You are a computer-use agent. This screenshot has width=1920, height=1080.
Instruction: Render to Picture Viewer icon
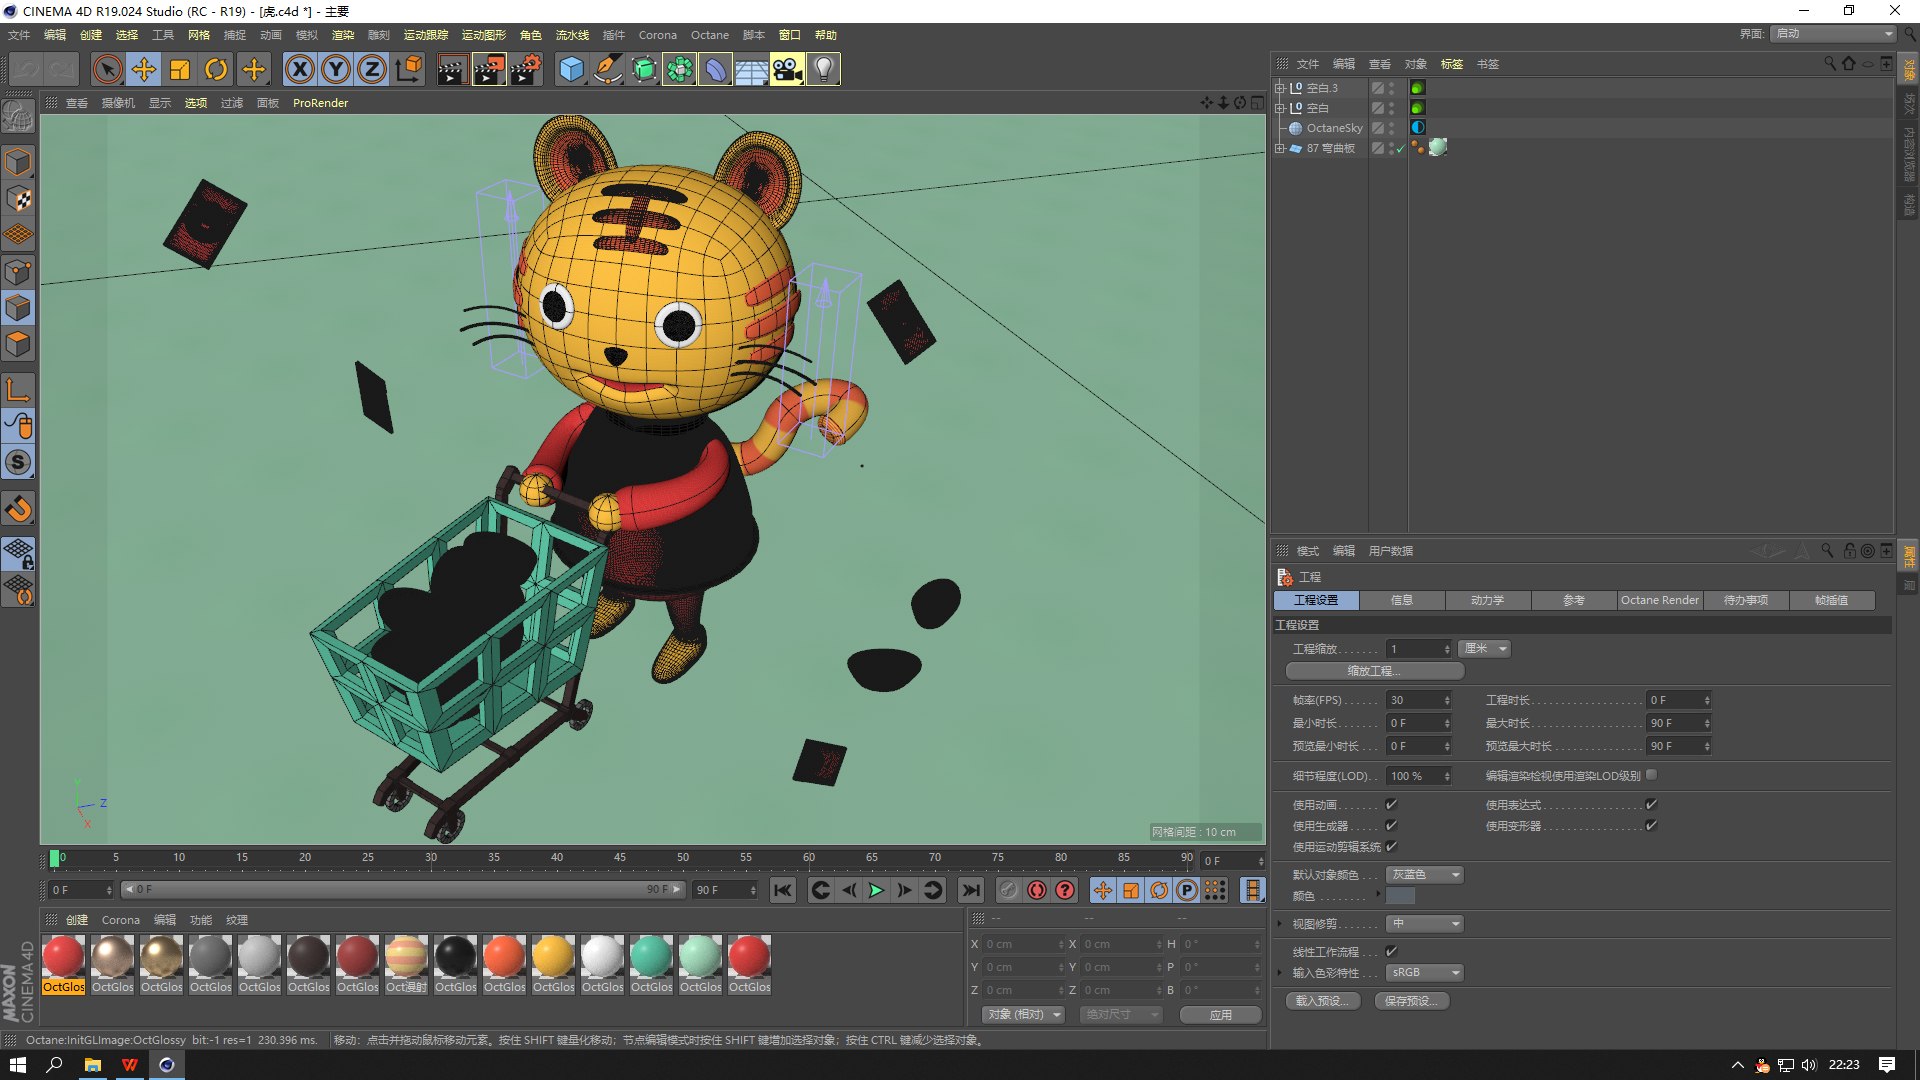tap(489, 69)
